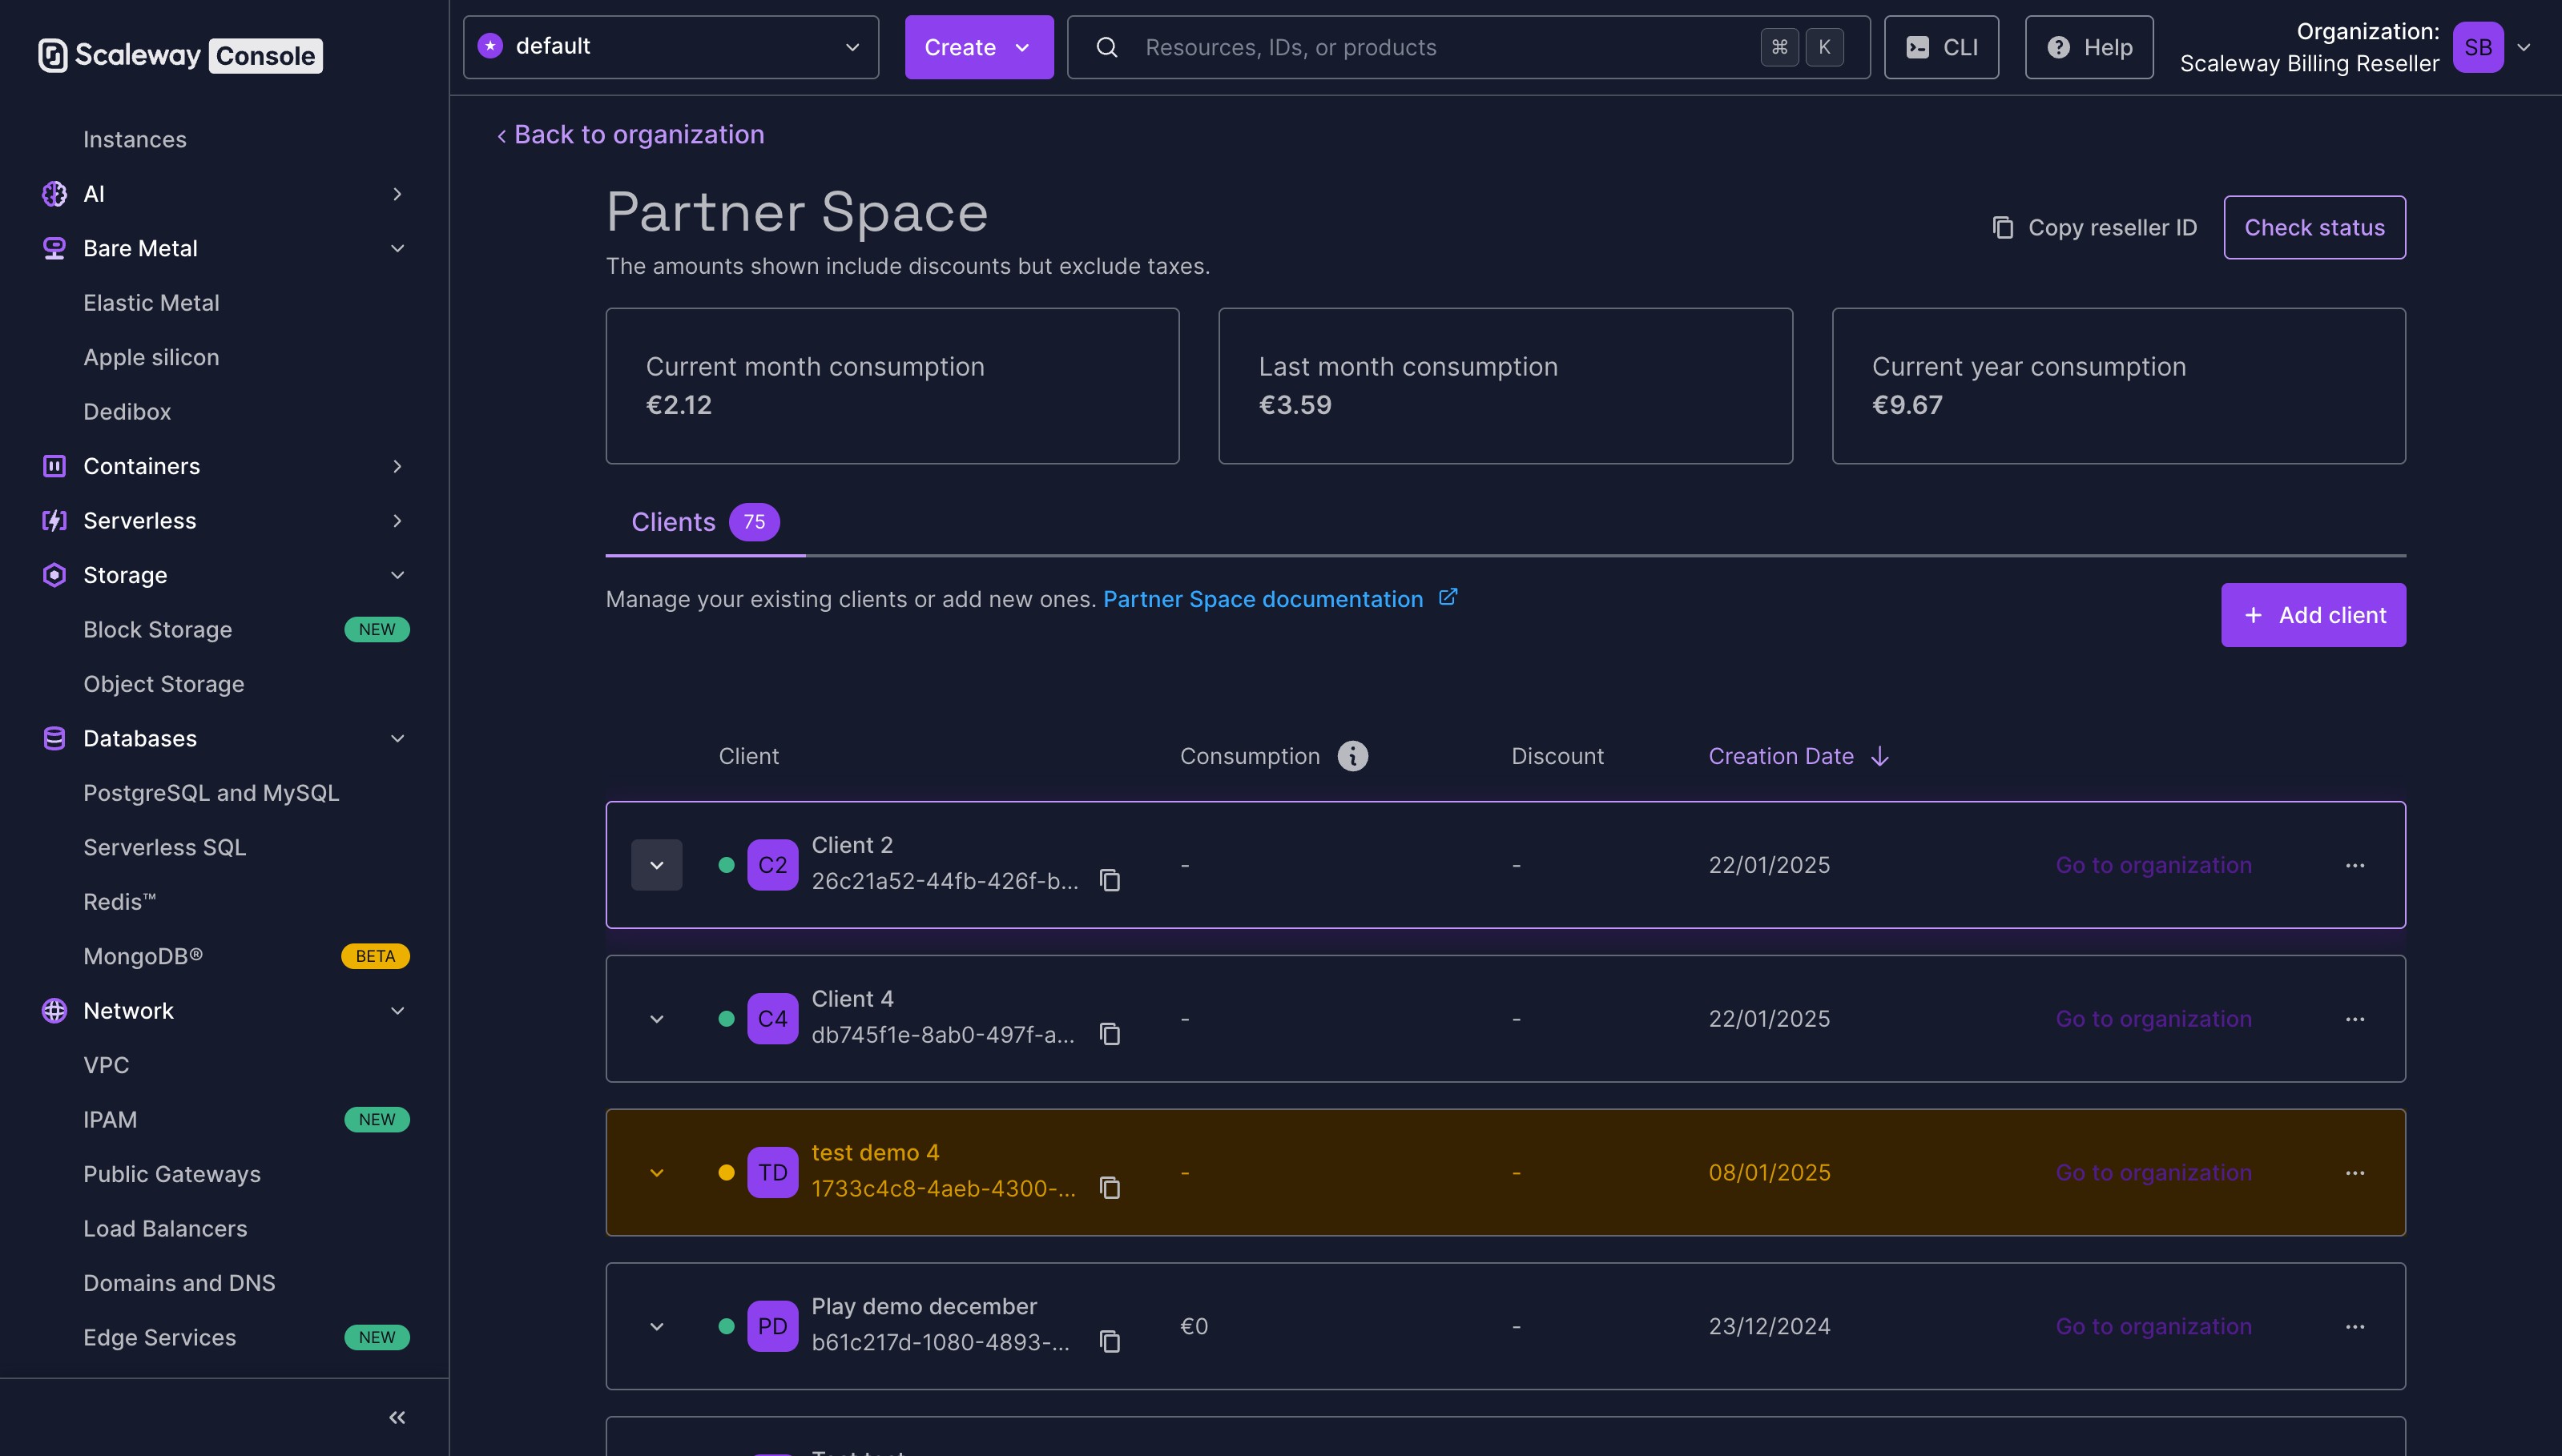Go to organization for Client 2
The image size is (2562, 1456).
pyautogui.click(x=2153, y=865)
